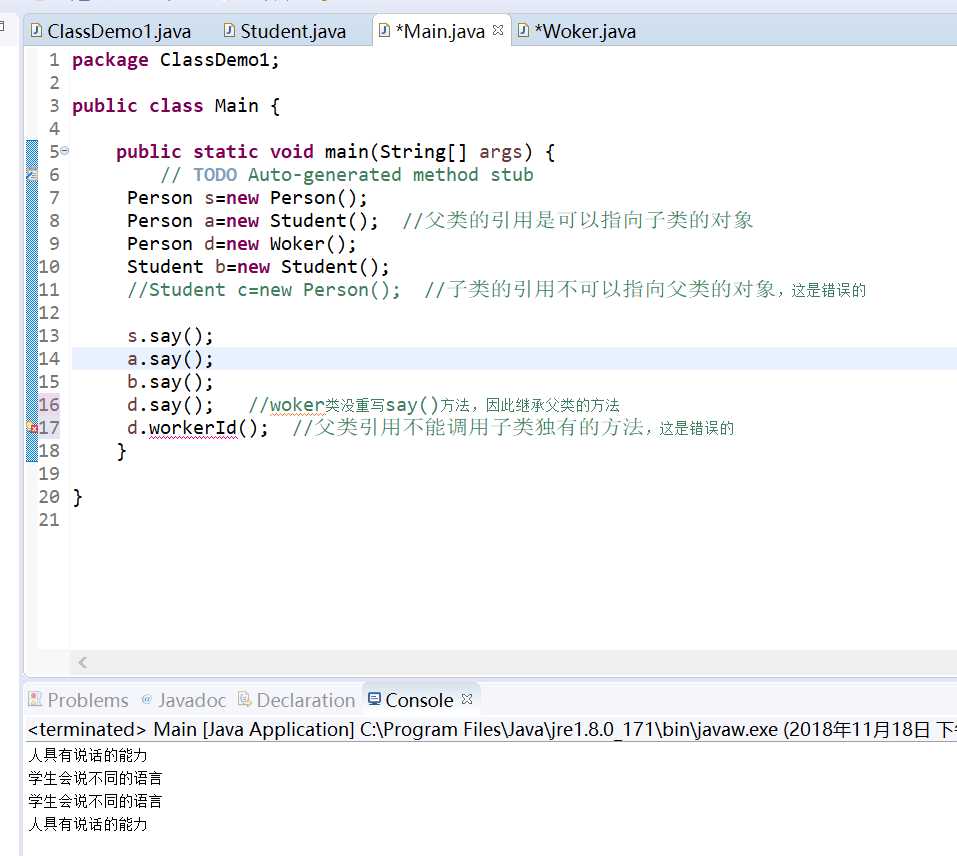Click the '//woker类没重写say()方法' comment on line 16
This screenshot has width=957, height=856.
point(435,405)
